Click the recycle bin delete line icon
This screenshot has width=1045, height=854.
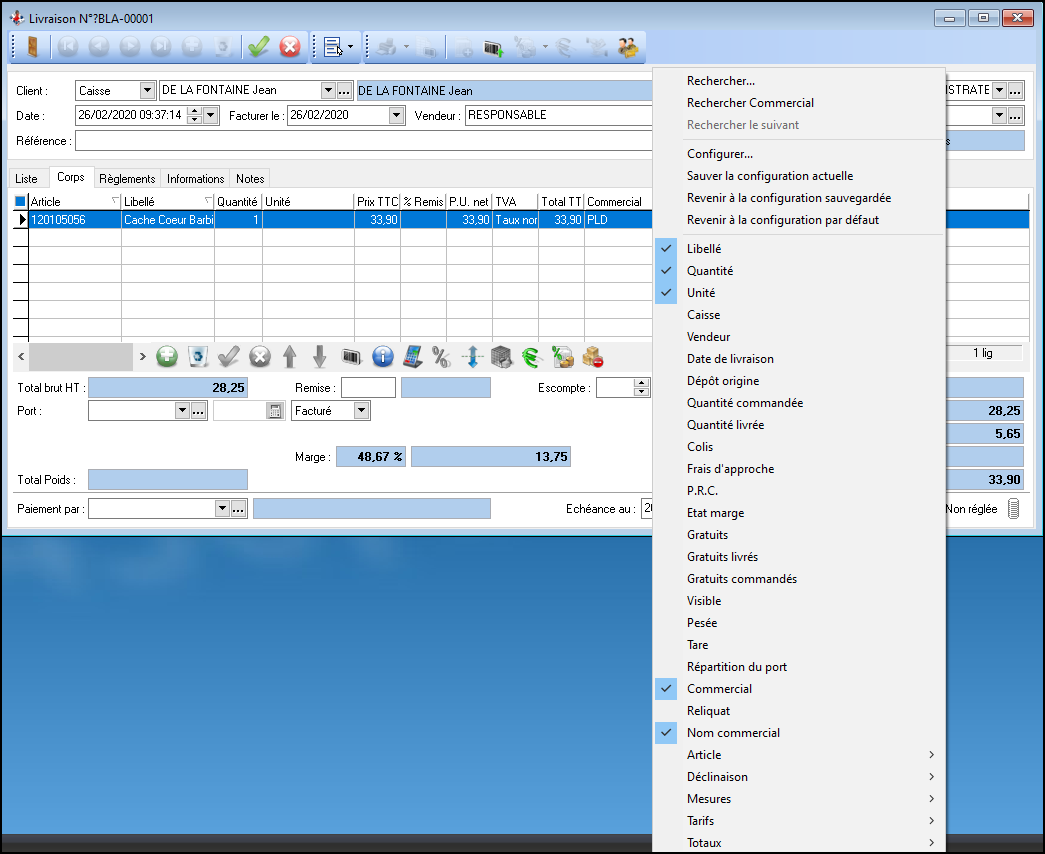click(198, 356)
